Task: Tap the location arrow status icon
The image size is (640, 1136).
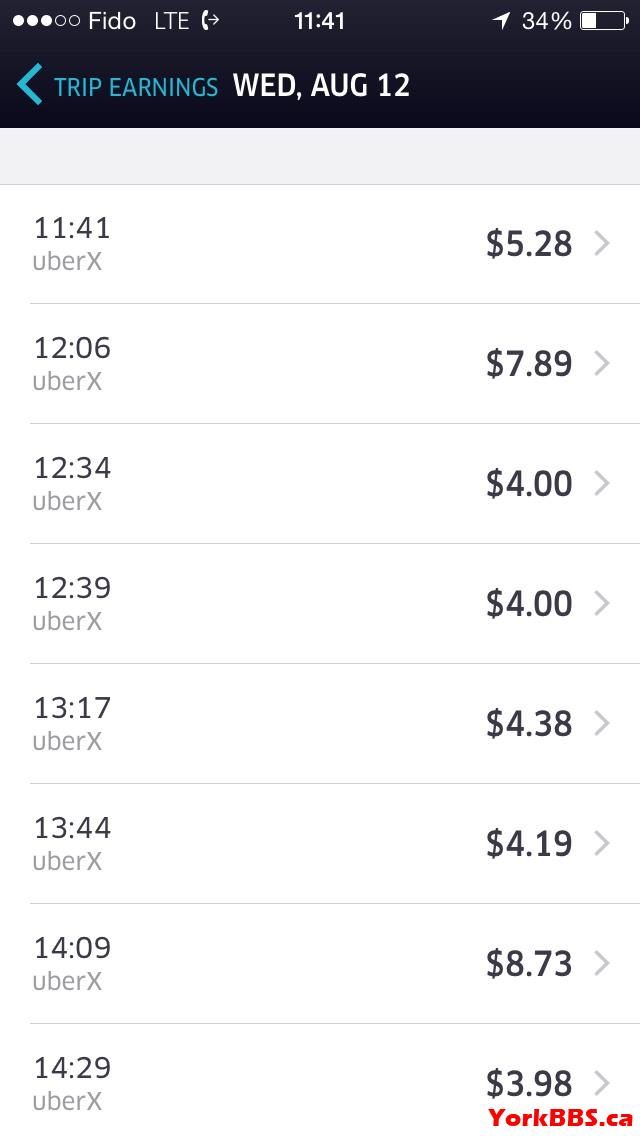Action: coord(502,20)
